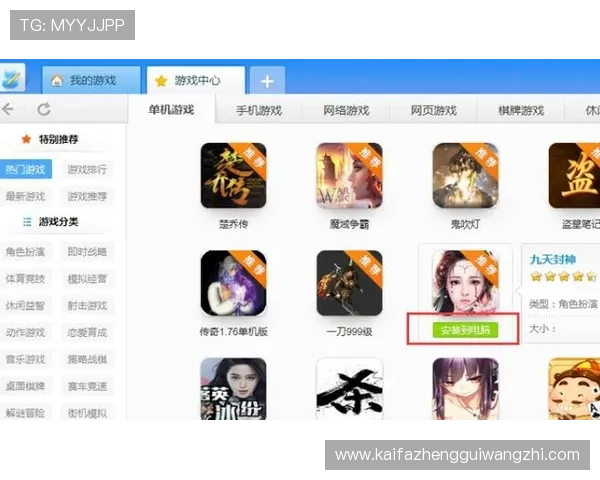
Task: Click the 游戏推荐 filter button
Action: pos(87,196)
